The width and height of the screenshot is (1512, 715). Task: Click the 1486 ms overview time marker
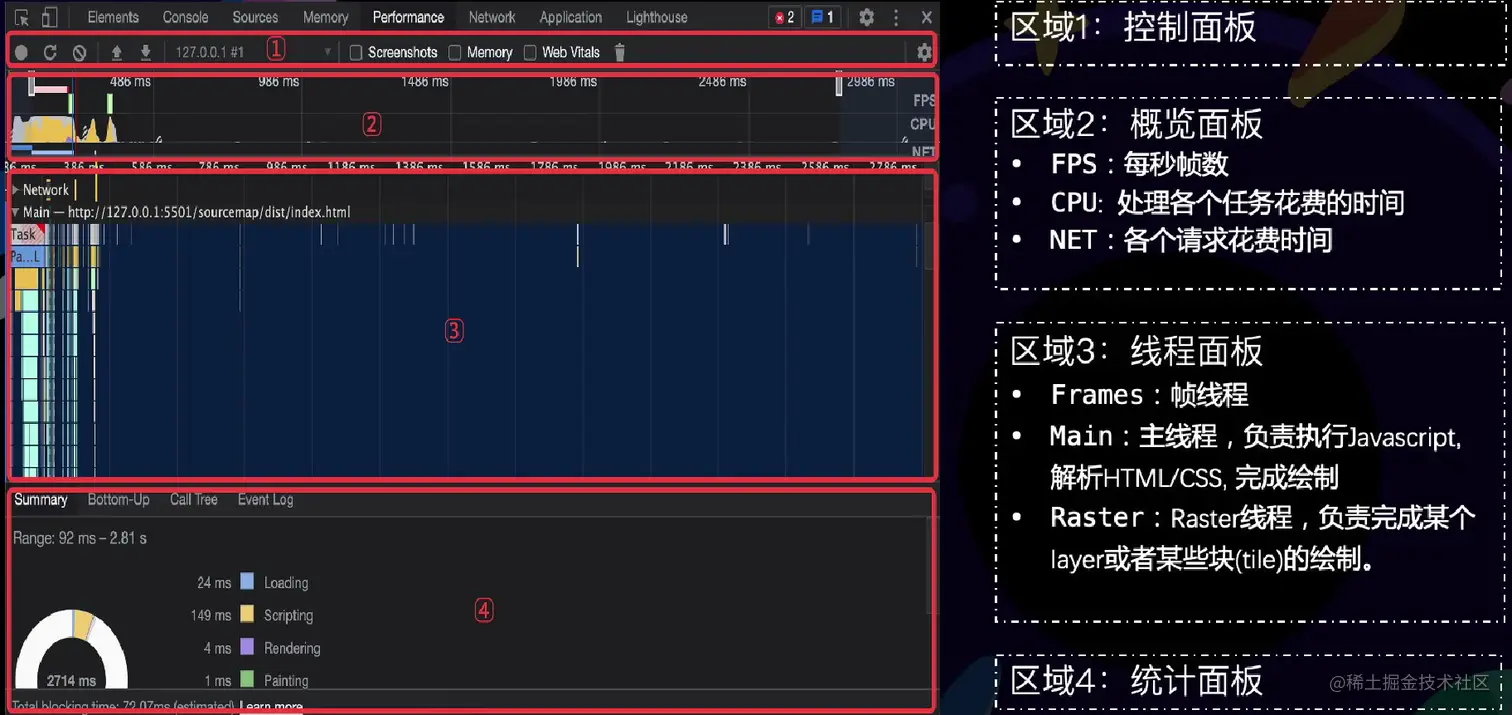[425, 81]
